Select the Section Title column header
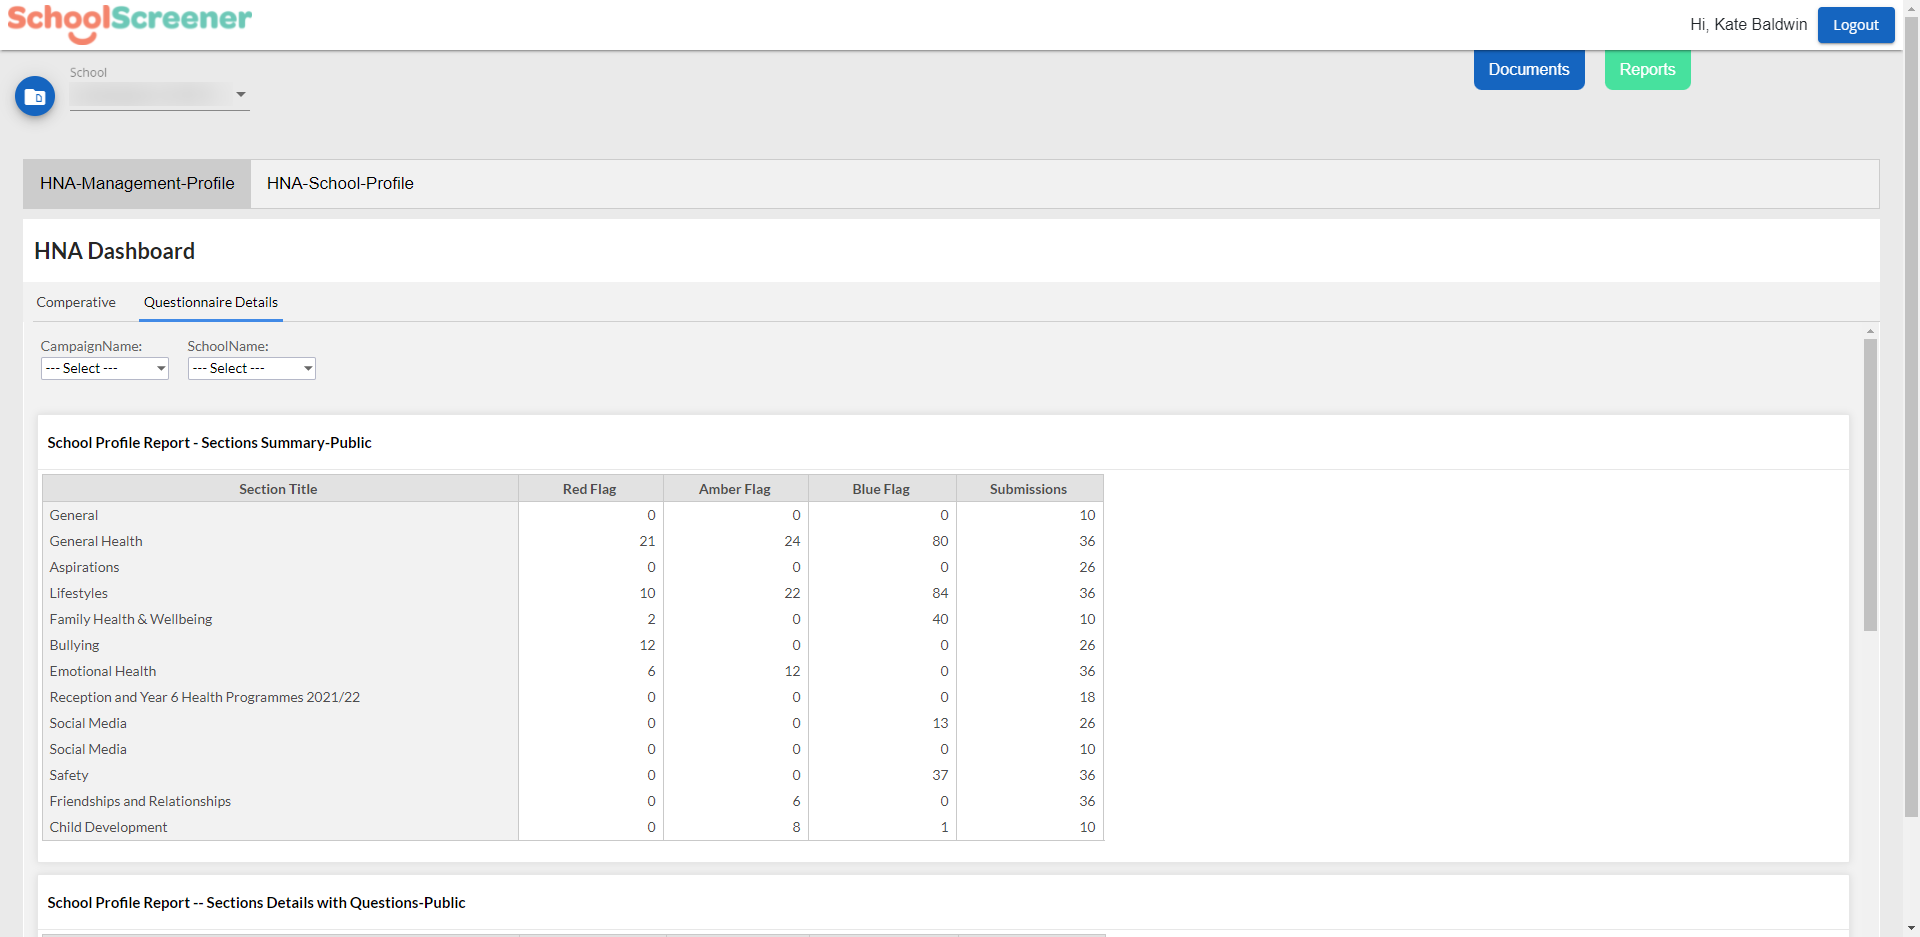The width and height of the screenshot is (1920, 937). coord(278,488)
